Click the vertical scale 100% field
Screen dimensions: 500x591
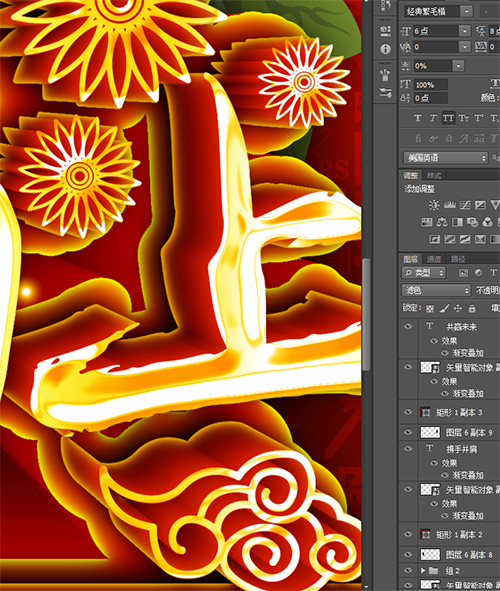(x=431, y=85)
